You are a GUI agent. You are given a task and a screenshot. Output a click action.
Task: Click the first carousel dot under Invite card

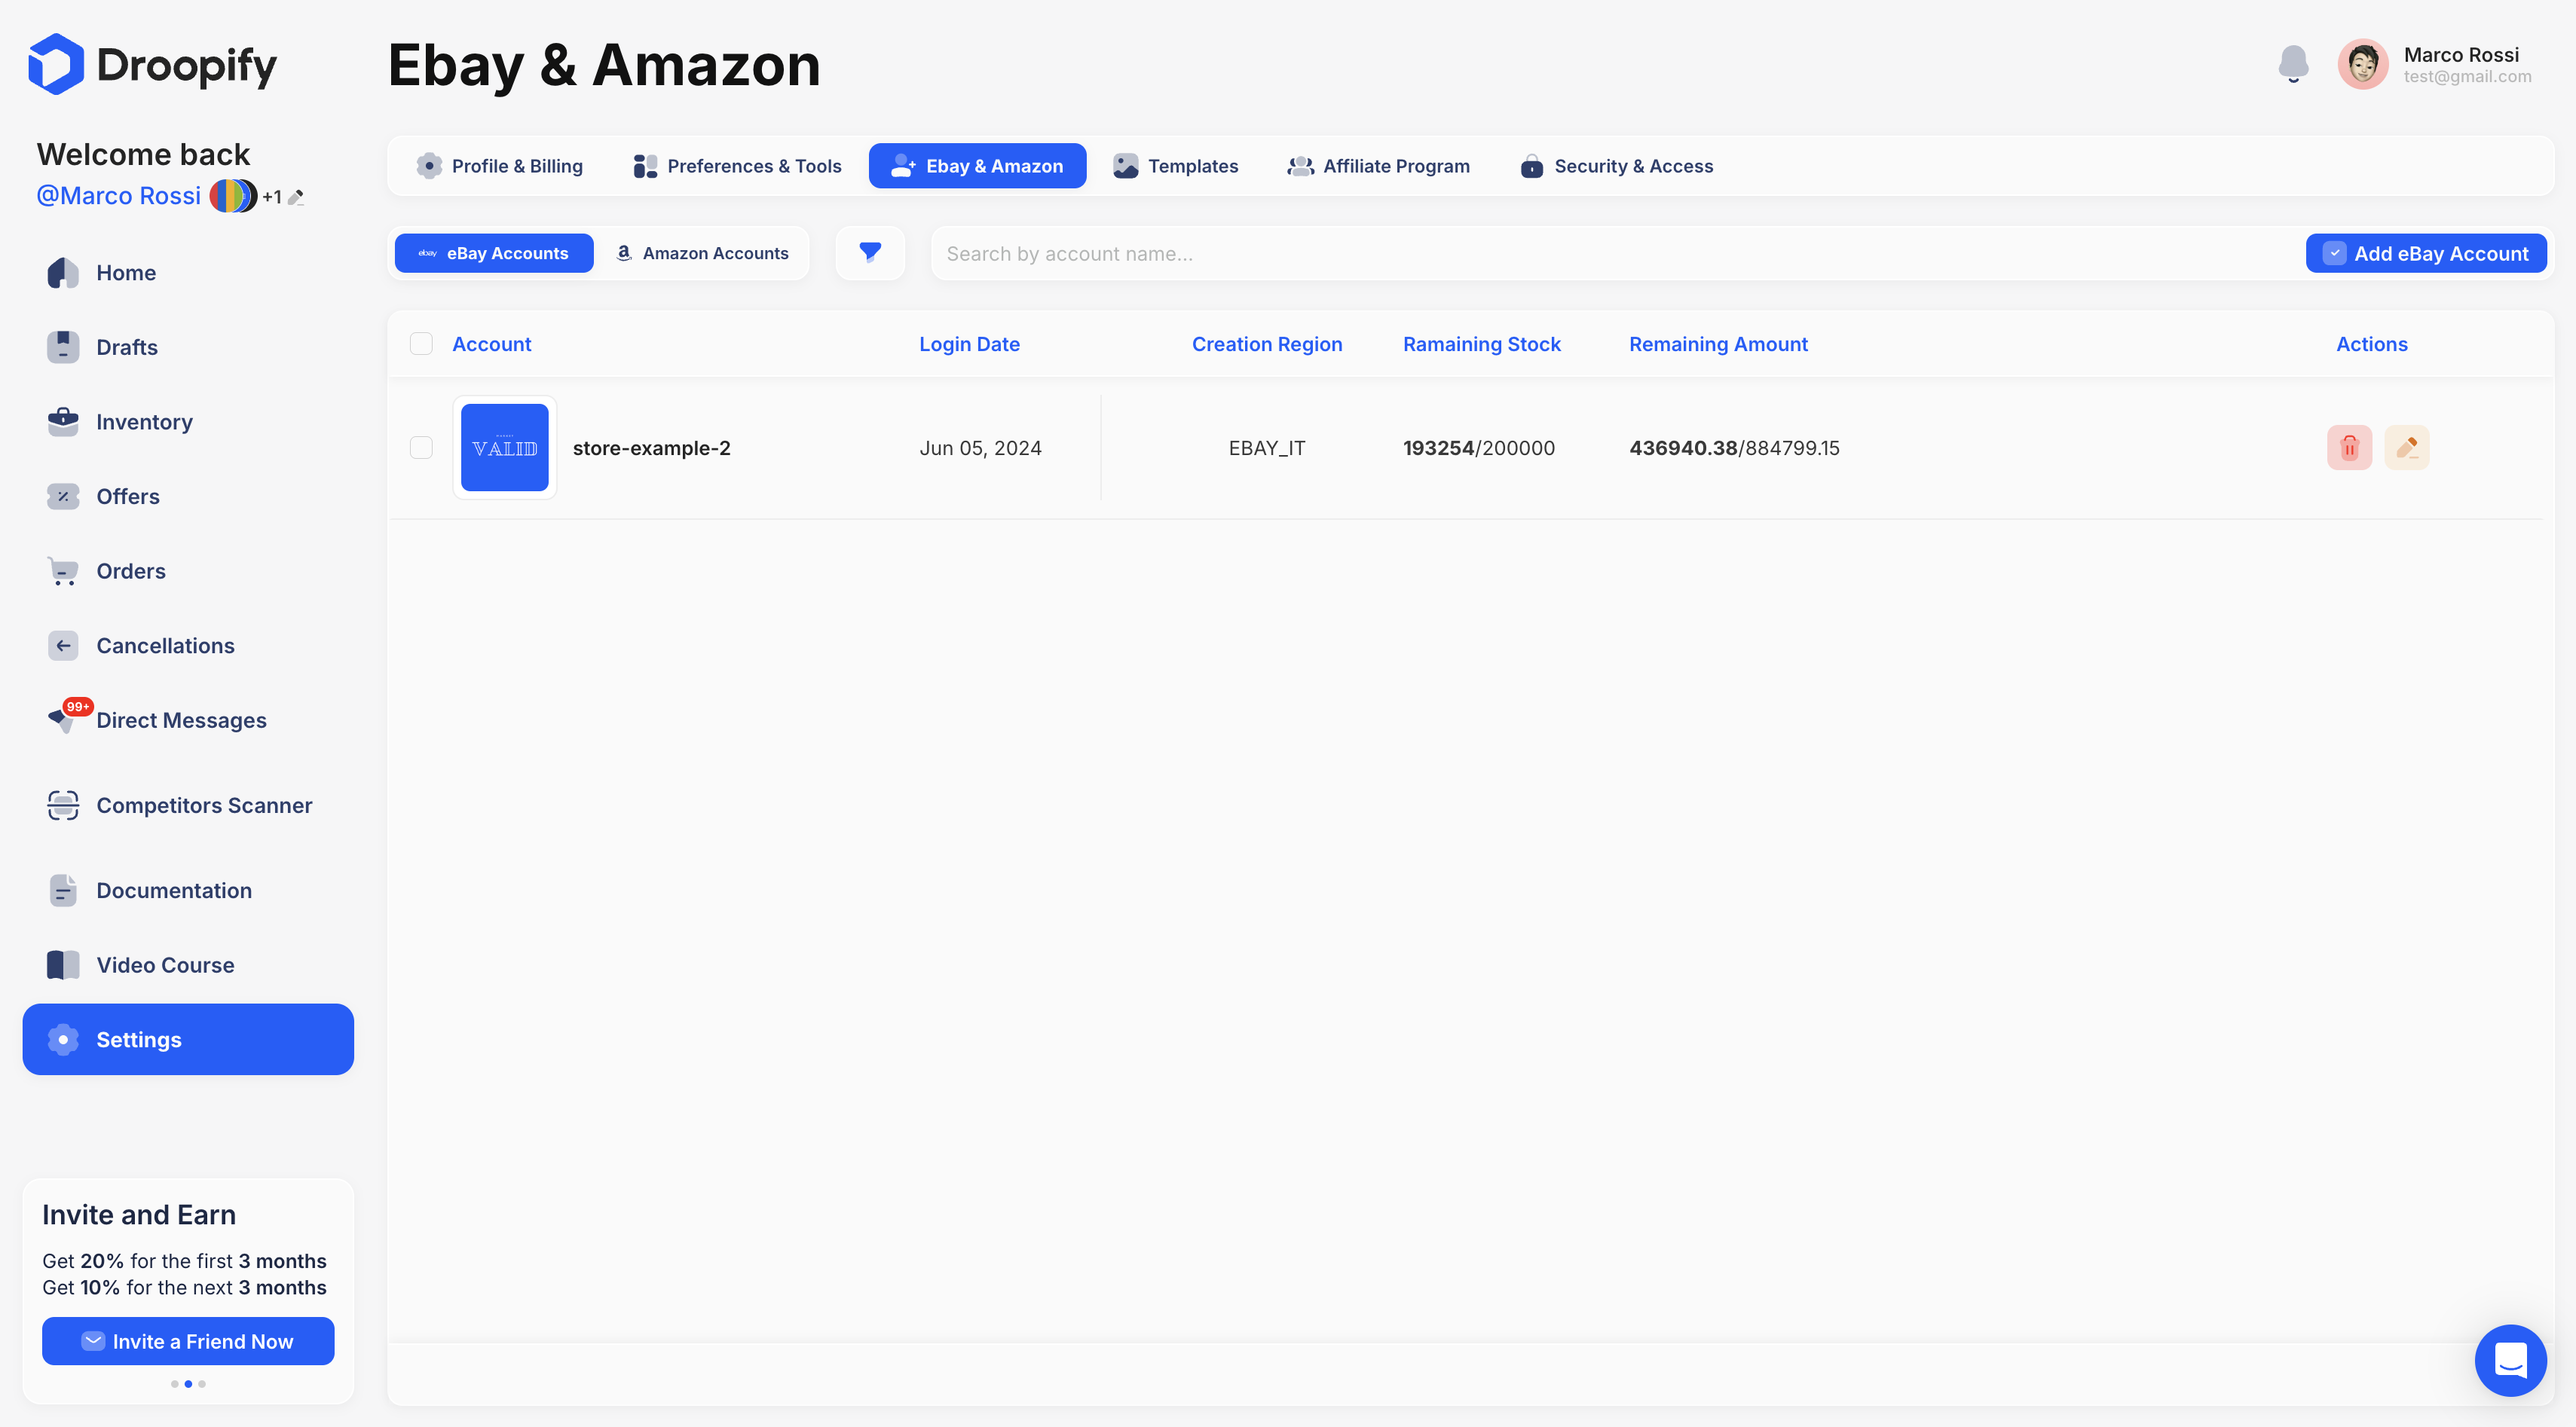tap(175, 1384)
